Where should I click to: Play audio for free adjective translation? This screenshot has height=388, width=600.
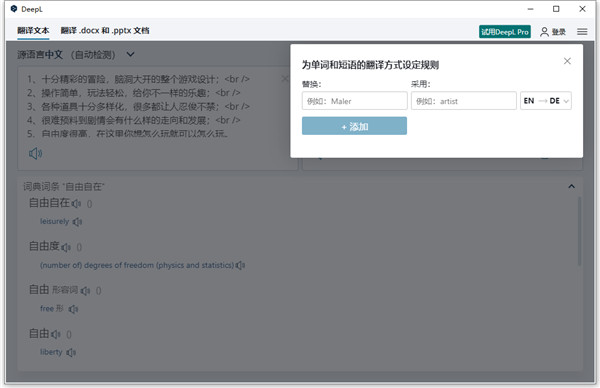tap(73, 309)
